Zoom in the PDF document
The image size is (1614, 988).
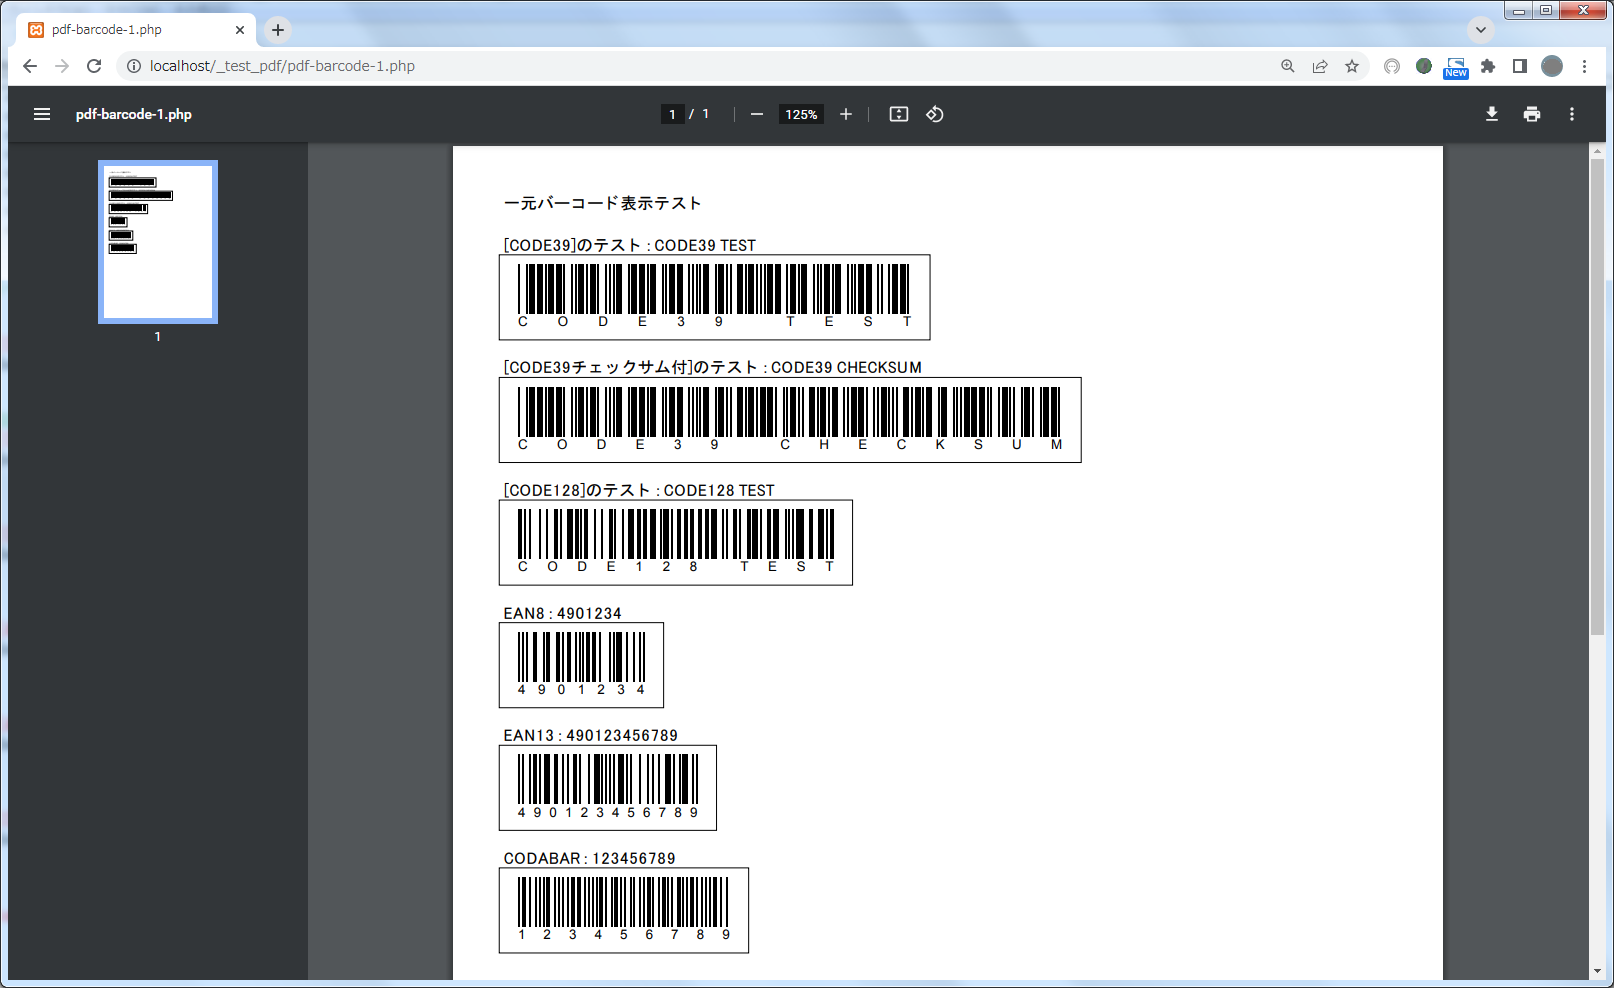[846, 114]
